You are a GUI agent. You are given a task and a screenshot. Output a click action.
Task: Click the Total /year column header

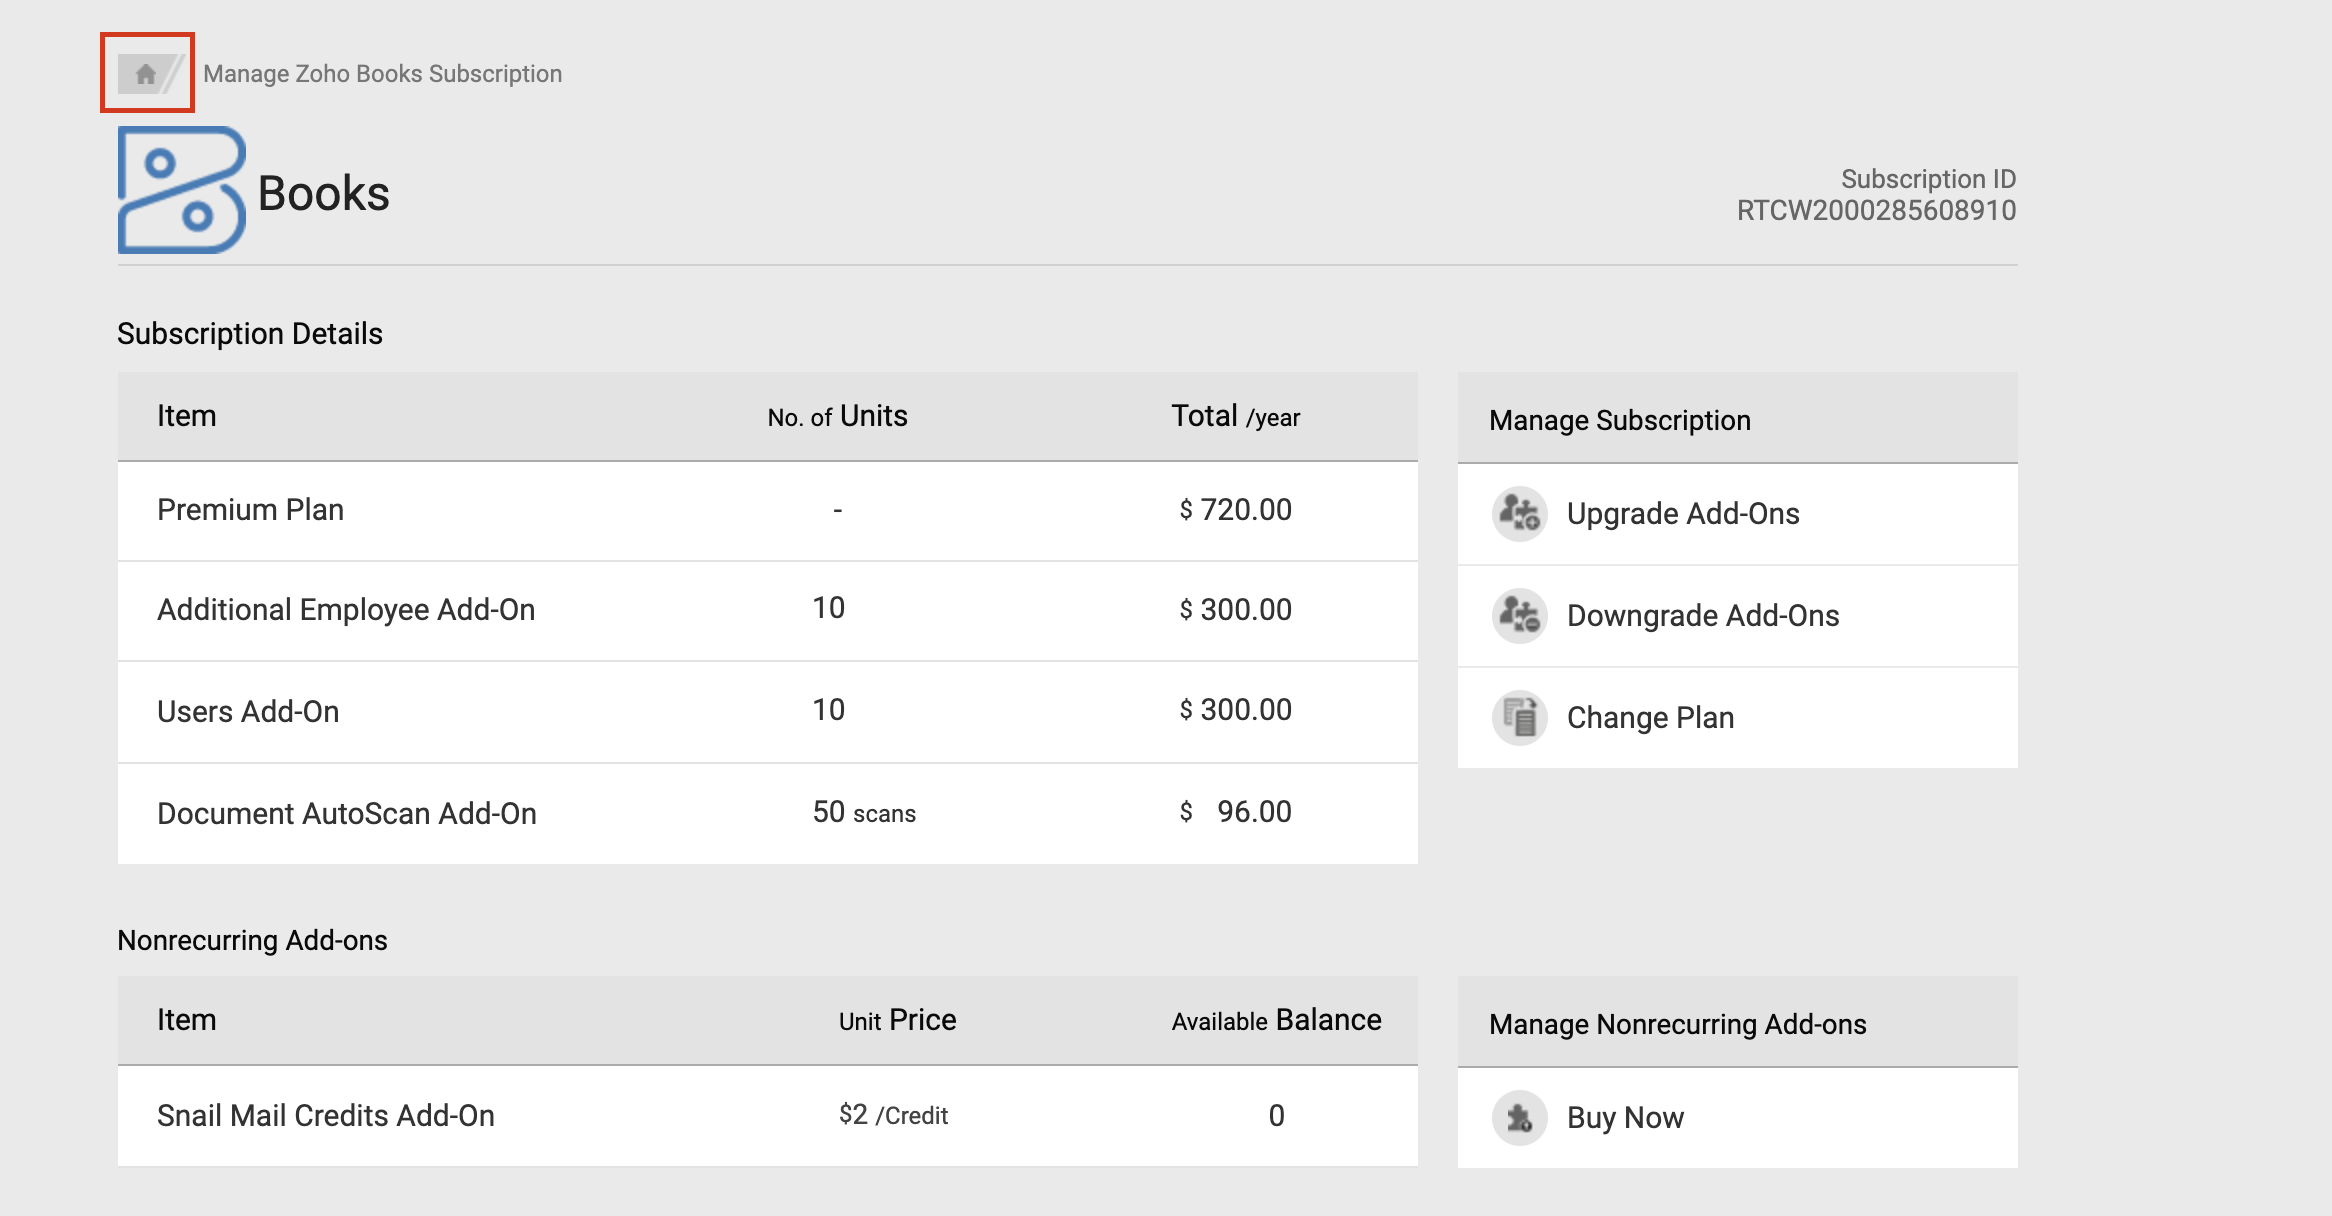tap(1235, 416)
